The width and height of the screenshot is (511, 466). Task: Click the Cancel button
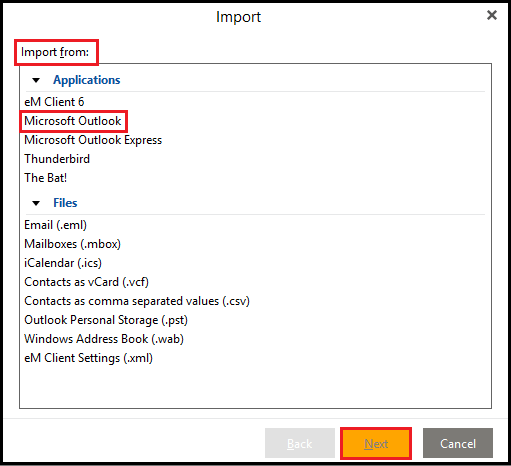458,443
